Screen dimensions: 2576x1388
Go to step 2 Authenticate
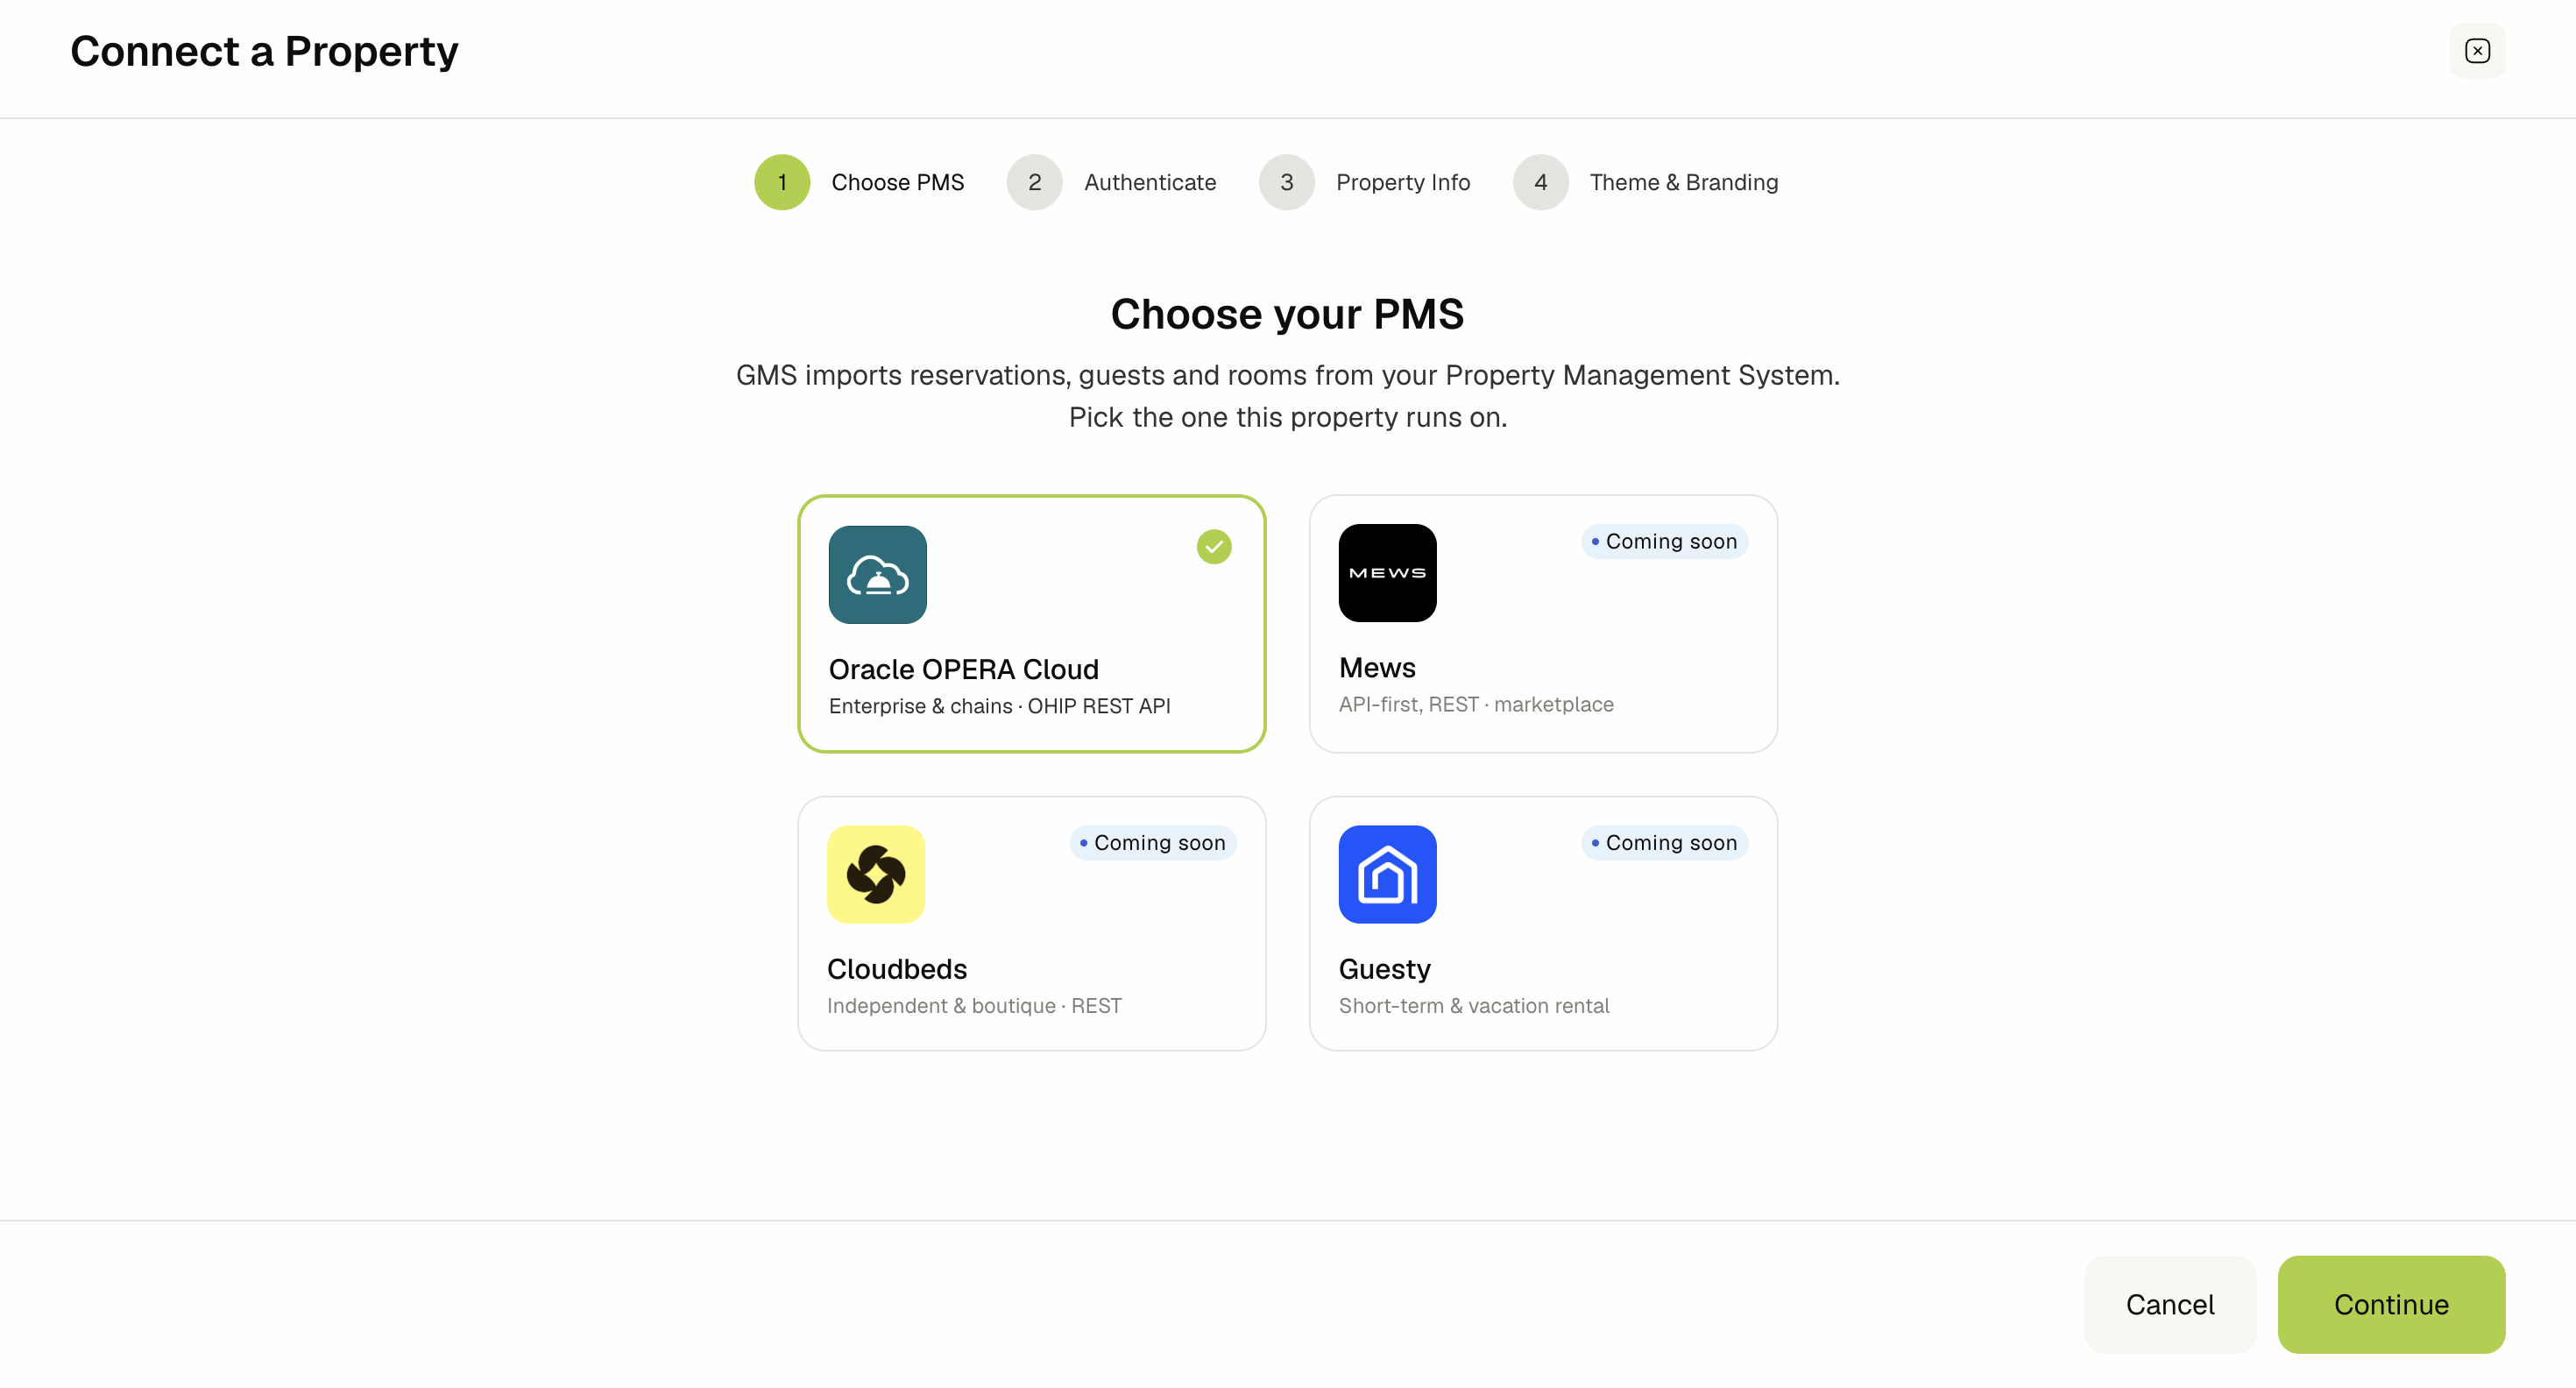point(1111,182)
